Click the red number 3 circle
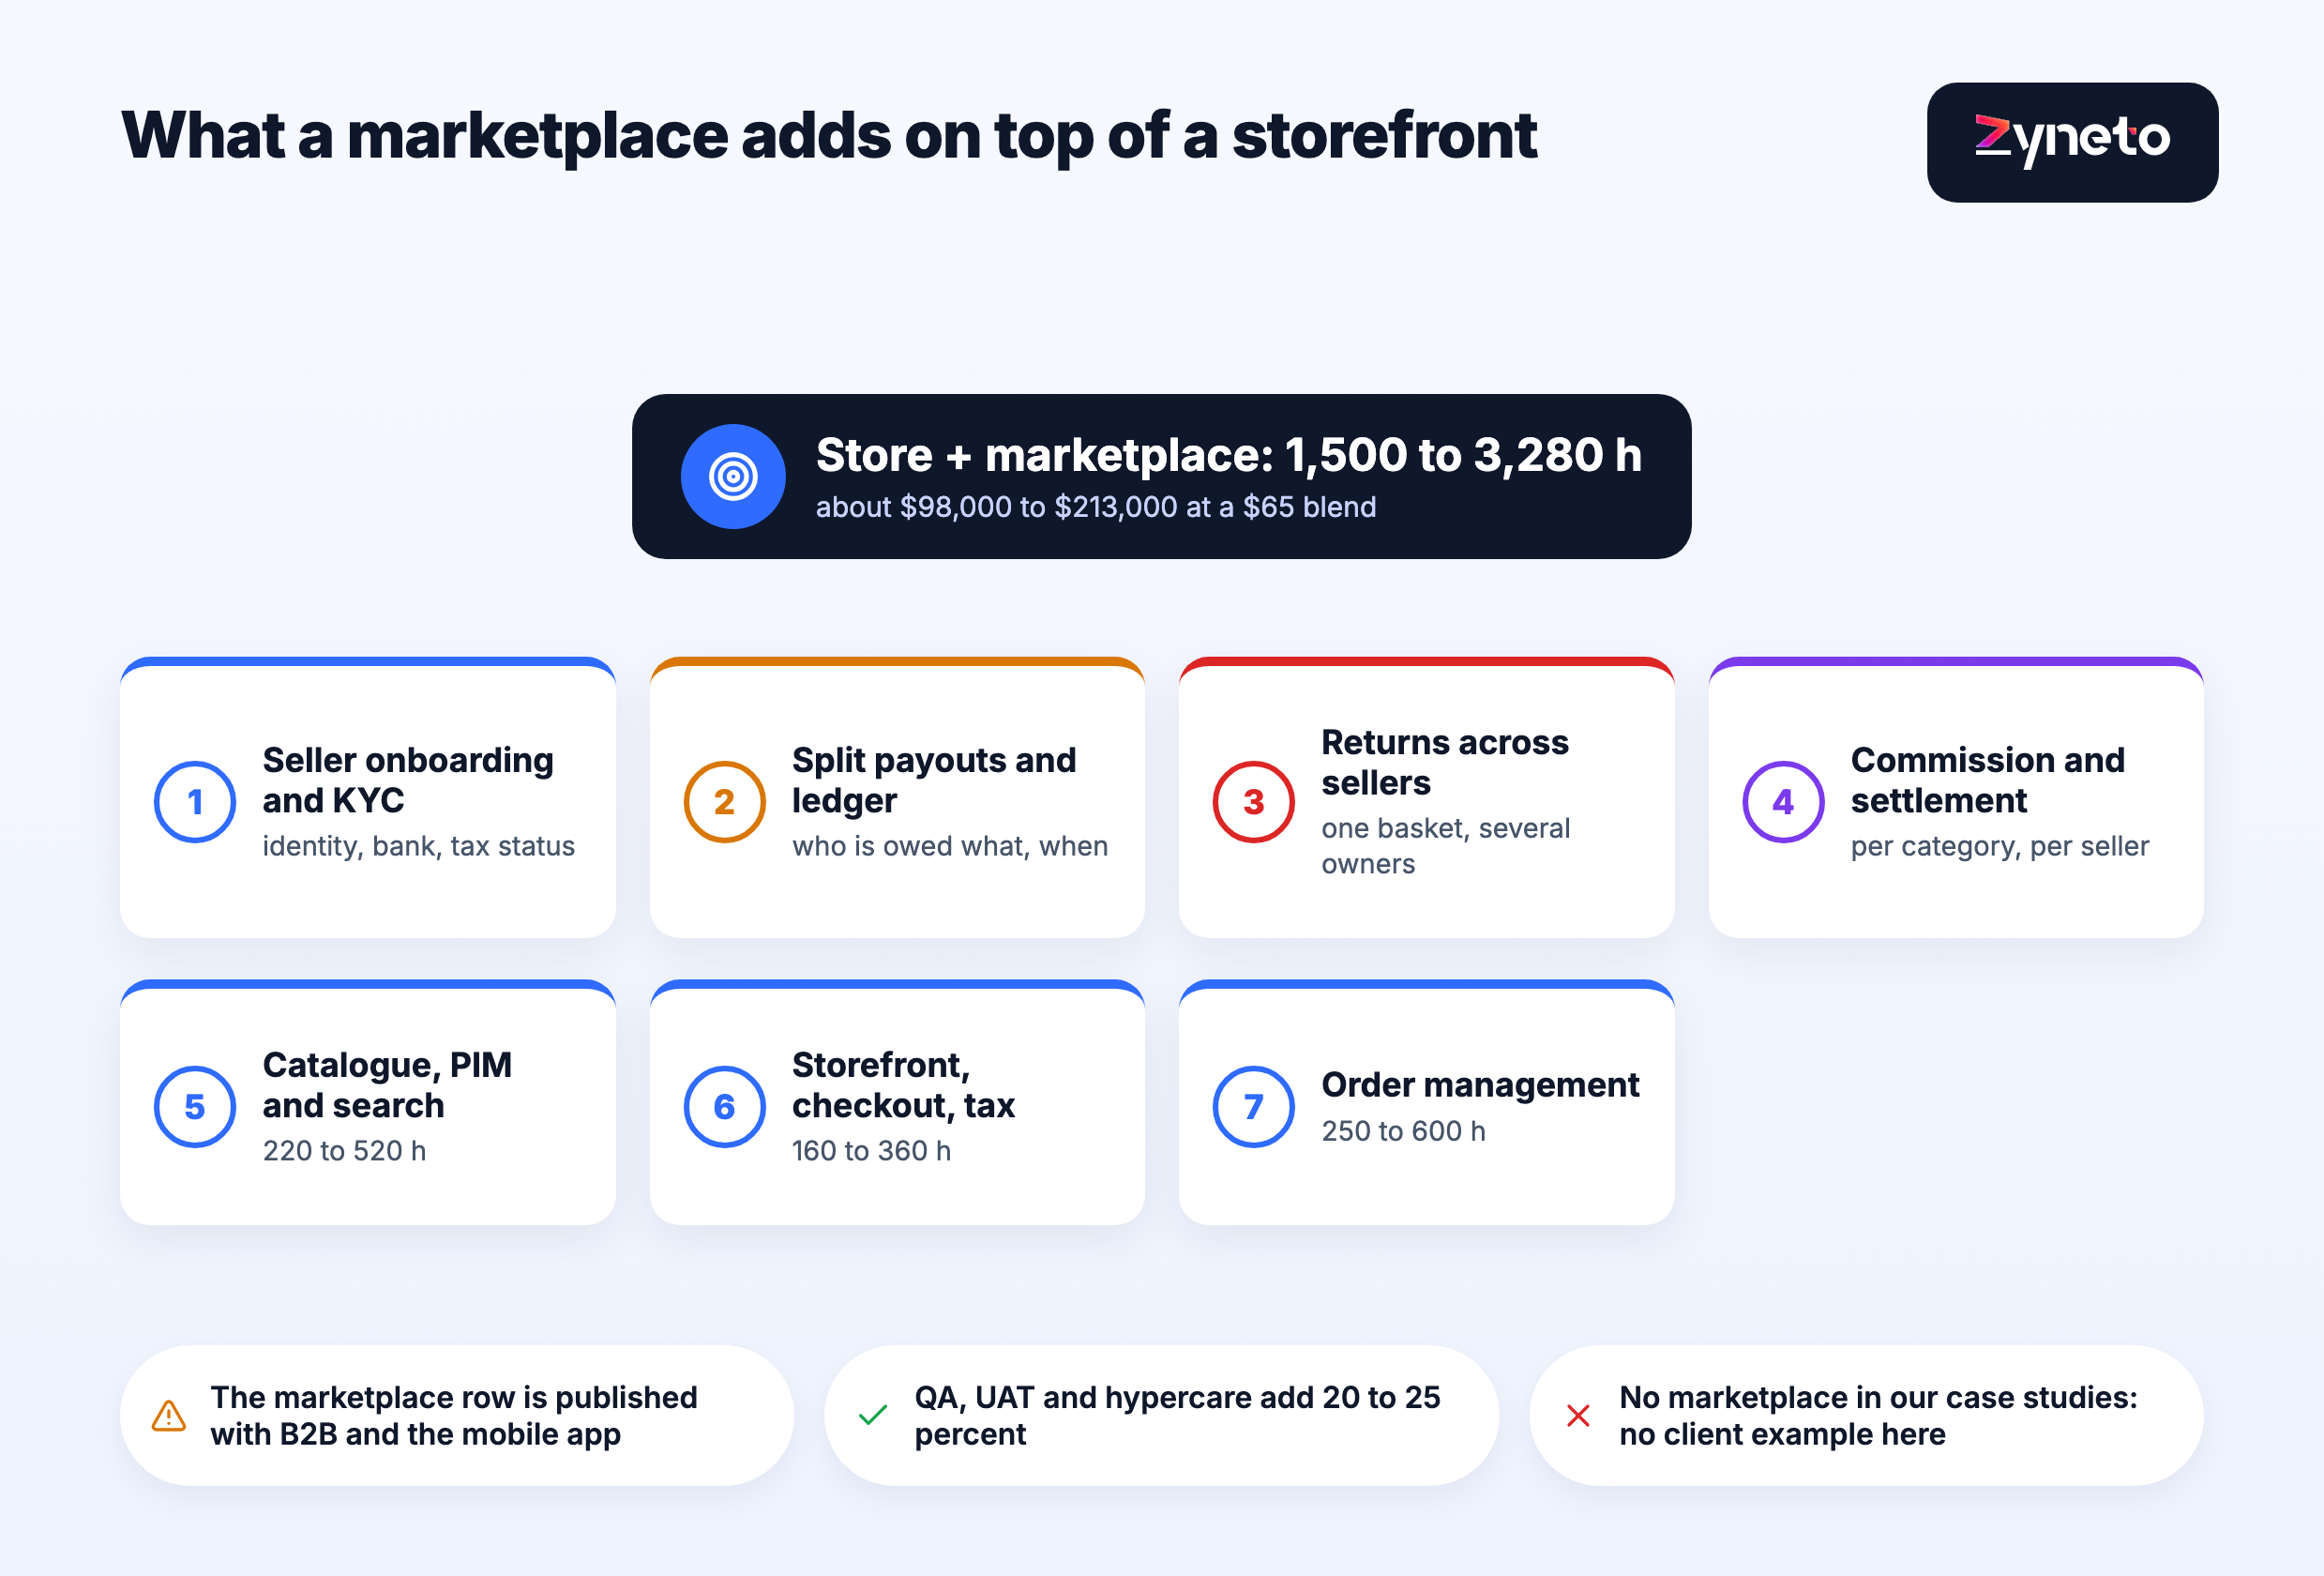The height and width of the screenshot is (1576, 2324). tap(1253, 802)
